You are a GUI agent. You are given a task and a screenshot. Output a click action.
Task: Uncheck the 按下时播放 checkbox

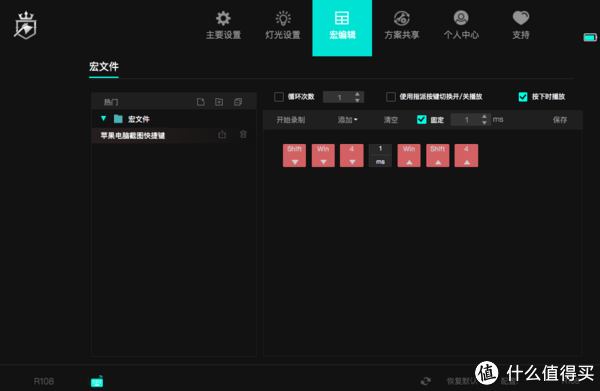pyautogui.click(x=523, y=97)
